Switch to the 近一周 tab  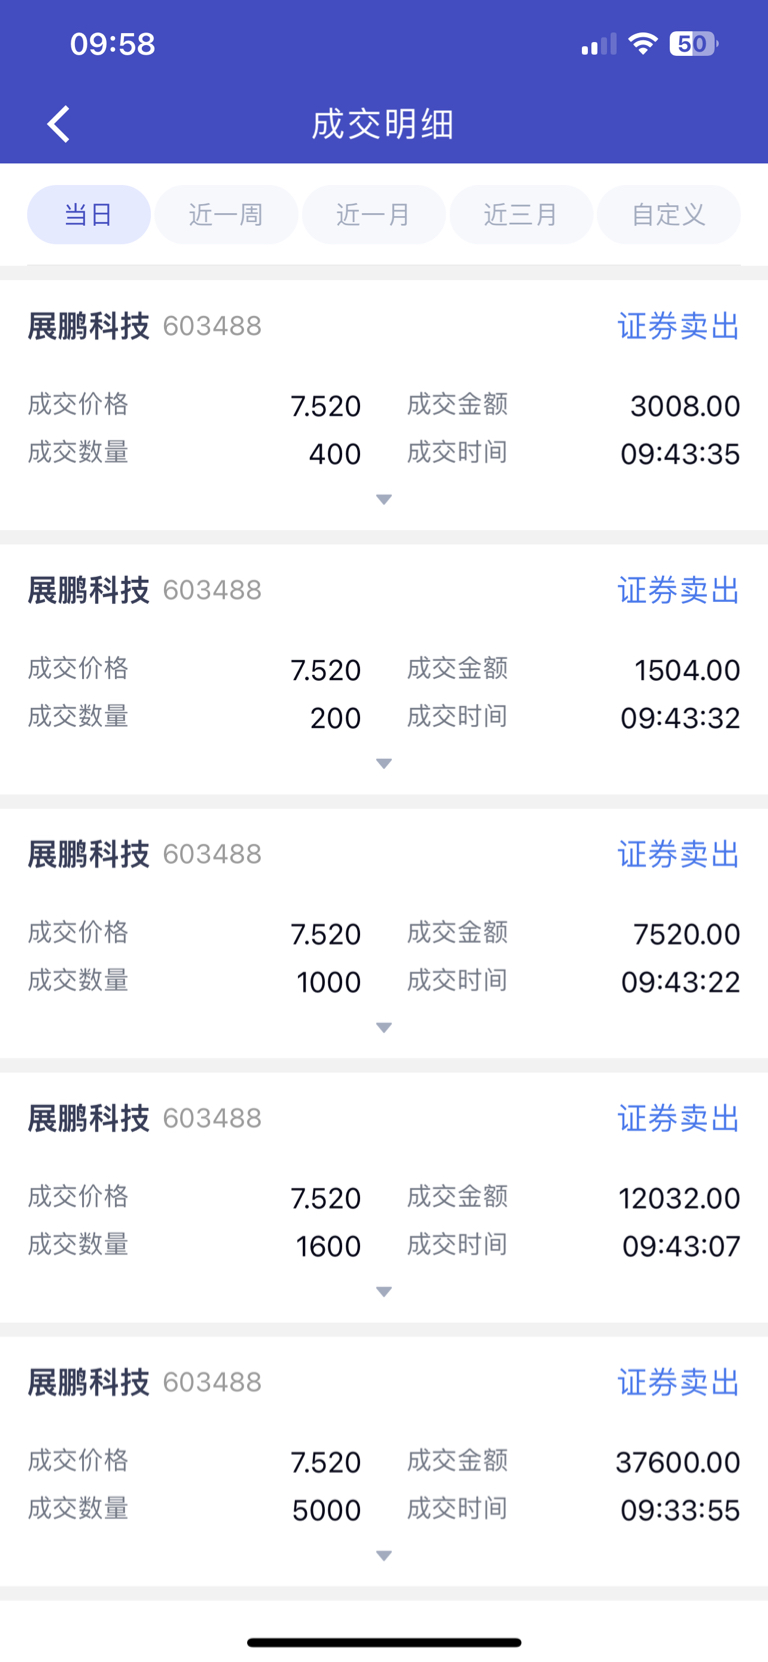(x=226, y=215)
